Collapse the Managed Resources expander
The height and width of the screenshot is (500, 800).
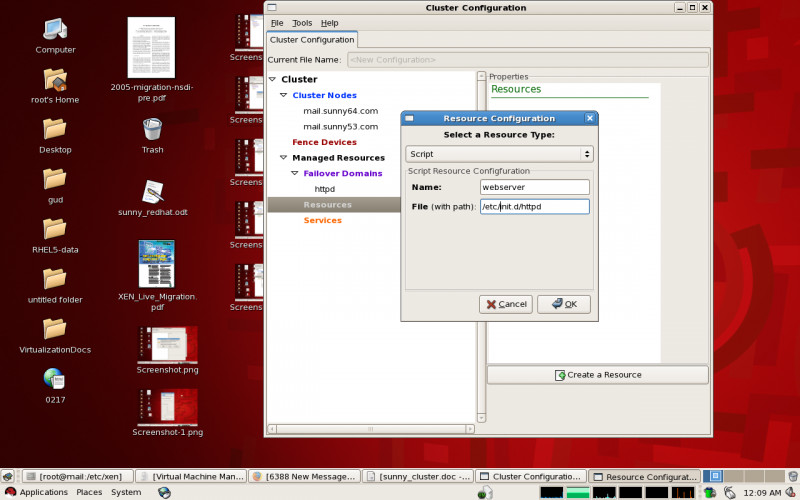pos(284,158)
